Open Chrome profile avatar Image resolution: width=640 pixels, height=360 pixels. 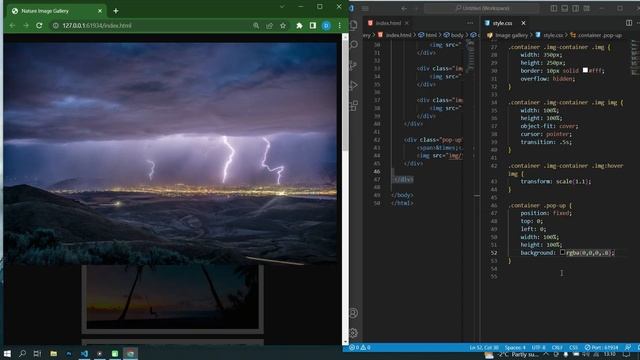[326, 25]
